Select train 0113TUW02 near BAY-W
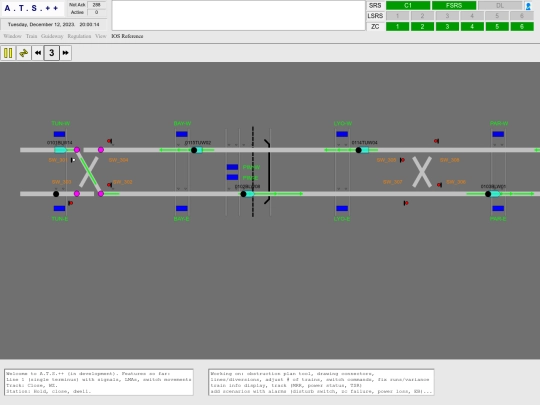 [197, 150]
